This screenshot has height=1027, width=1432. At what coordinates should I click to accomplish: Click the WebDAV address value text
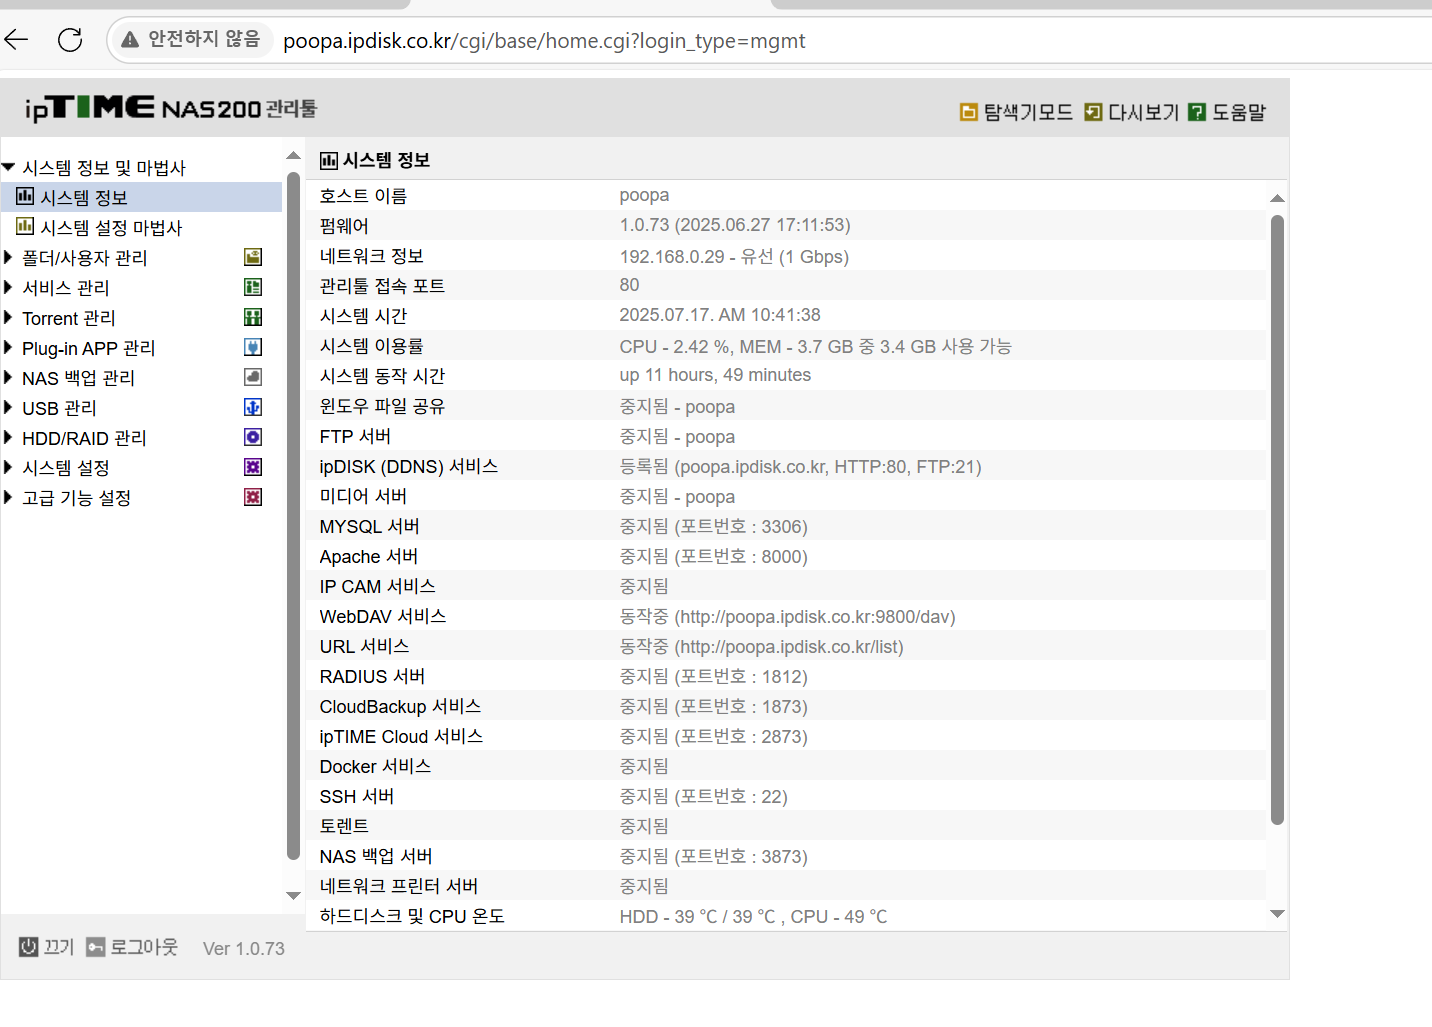787,617
